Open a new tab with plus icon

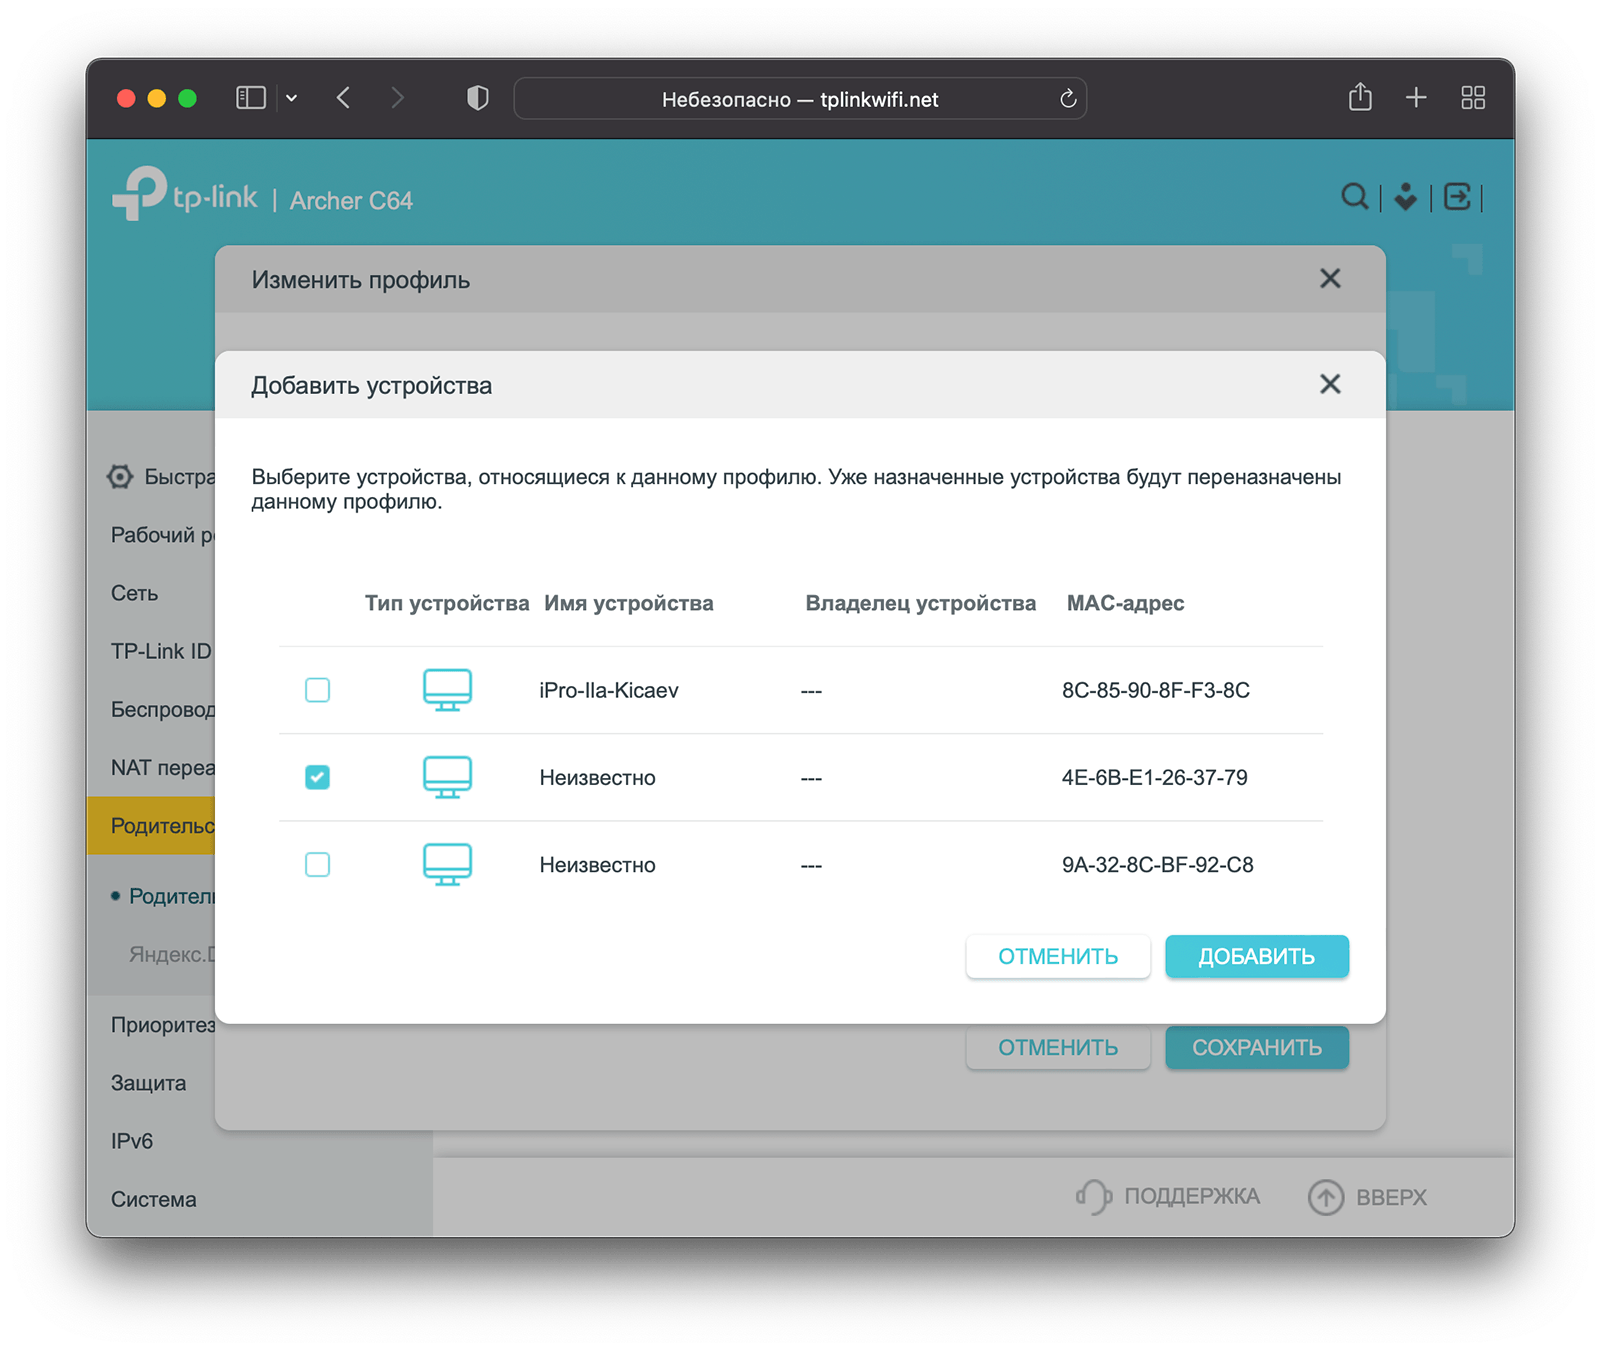pyautogui.click(x=1416, y=98)
